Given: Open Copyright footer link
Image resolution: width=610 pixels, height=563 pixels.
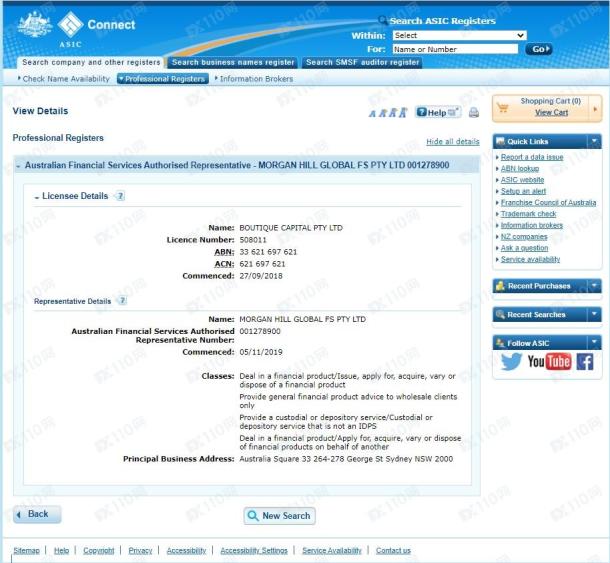Looking at the screenshot, I should pos(99,551).
